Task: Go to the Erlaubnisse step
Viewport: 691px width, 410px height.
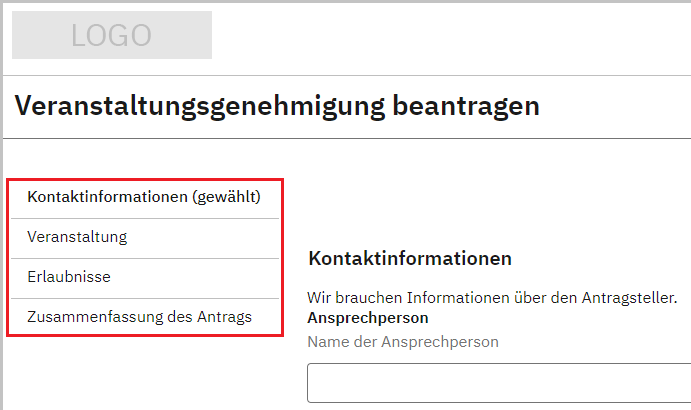Action: (x=69, y=277)
